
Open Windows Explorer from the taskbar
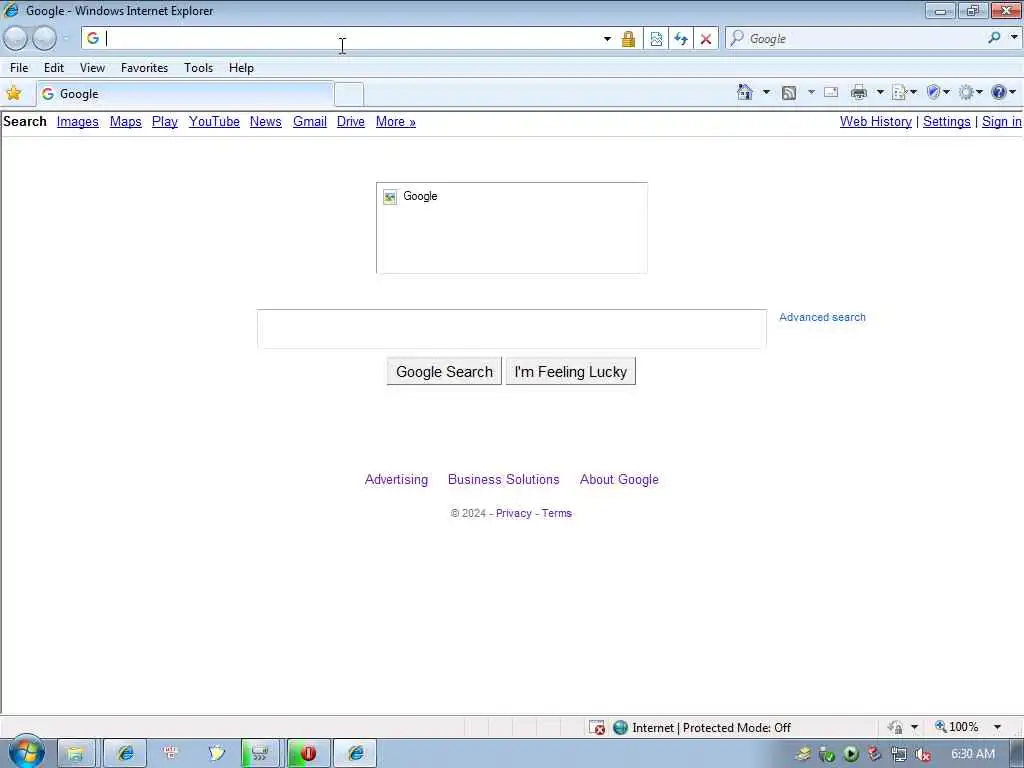tap(76, 754)
